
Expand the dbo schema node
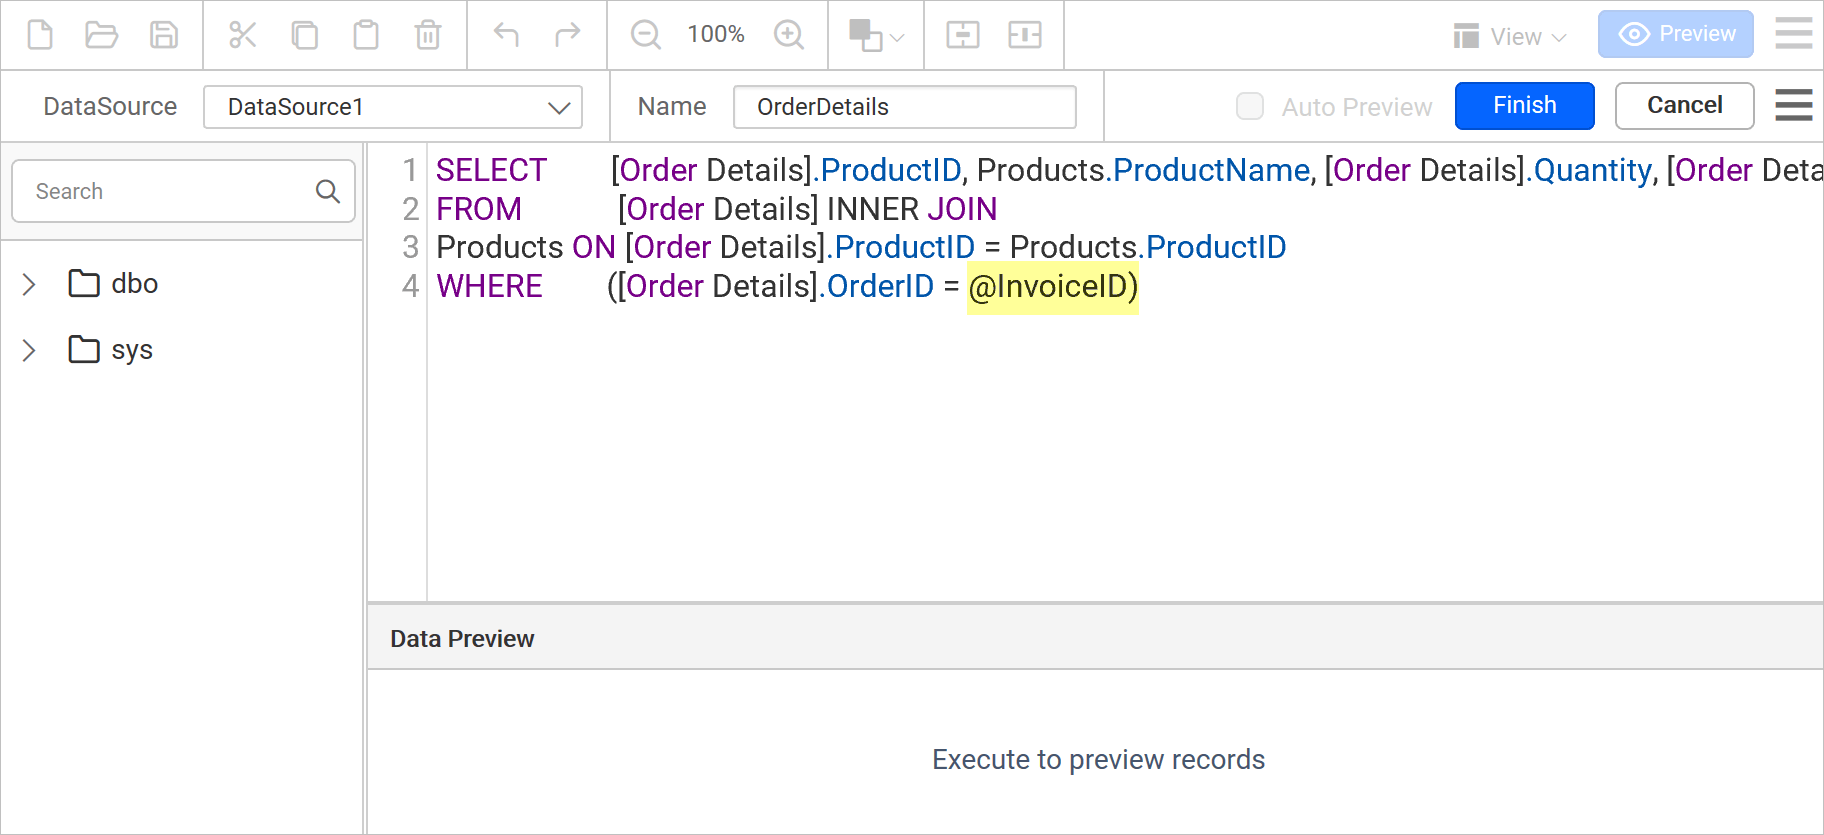tap(29, 284)
